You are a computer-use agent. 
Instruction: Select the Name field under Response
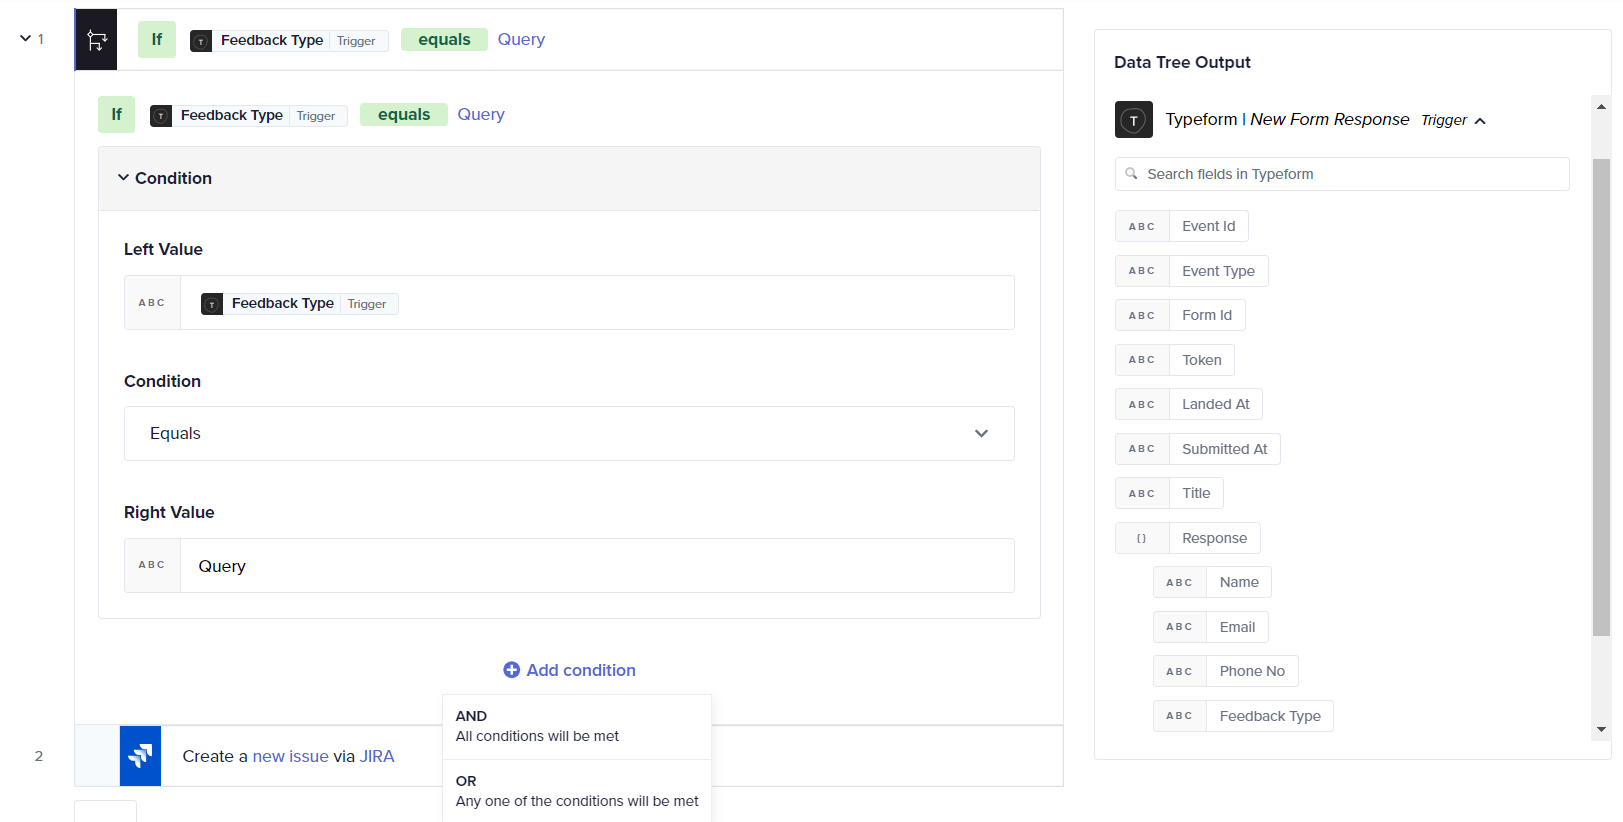(1212, 582)
